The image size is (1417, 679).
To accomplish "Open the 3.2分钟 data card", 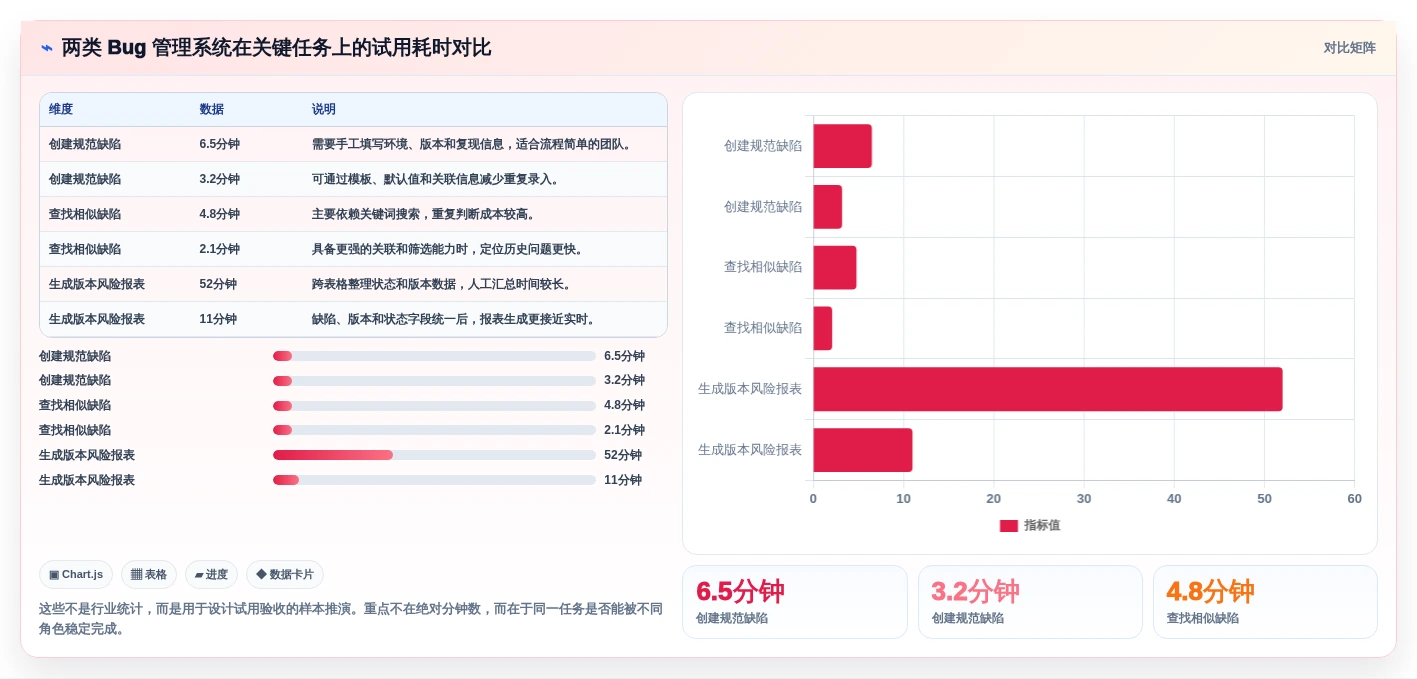I will point(1030,602).
